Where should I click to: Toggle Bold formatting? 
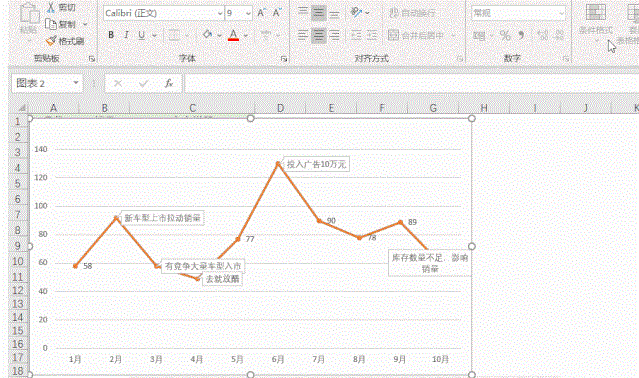(111, 35)
